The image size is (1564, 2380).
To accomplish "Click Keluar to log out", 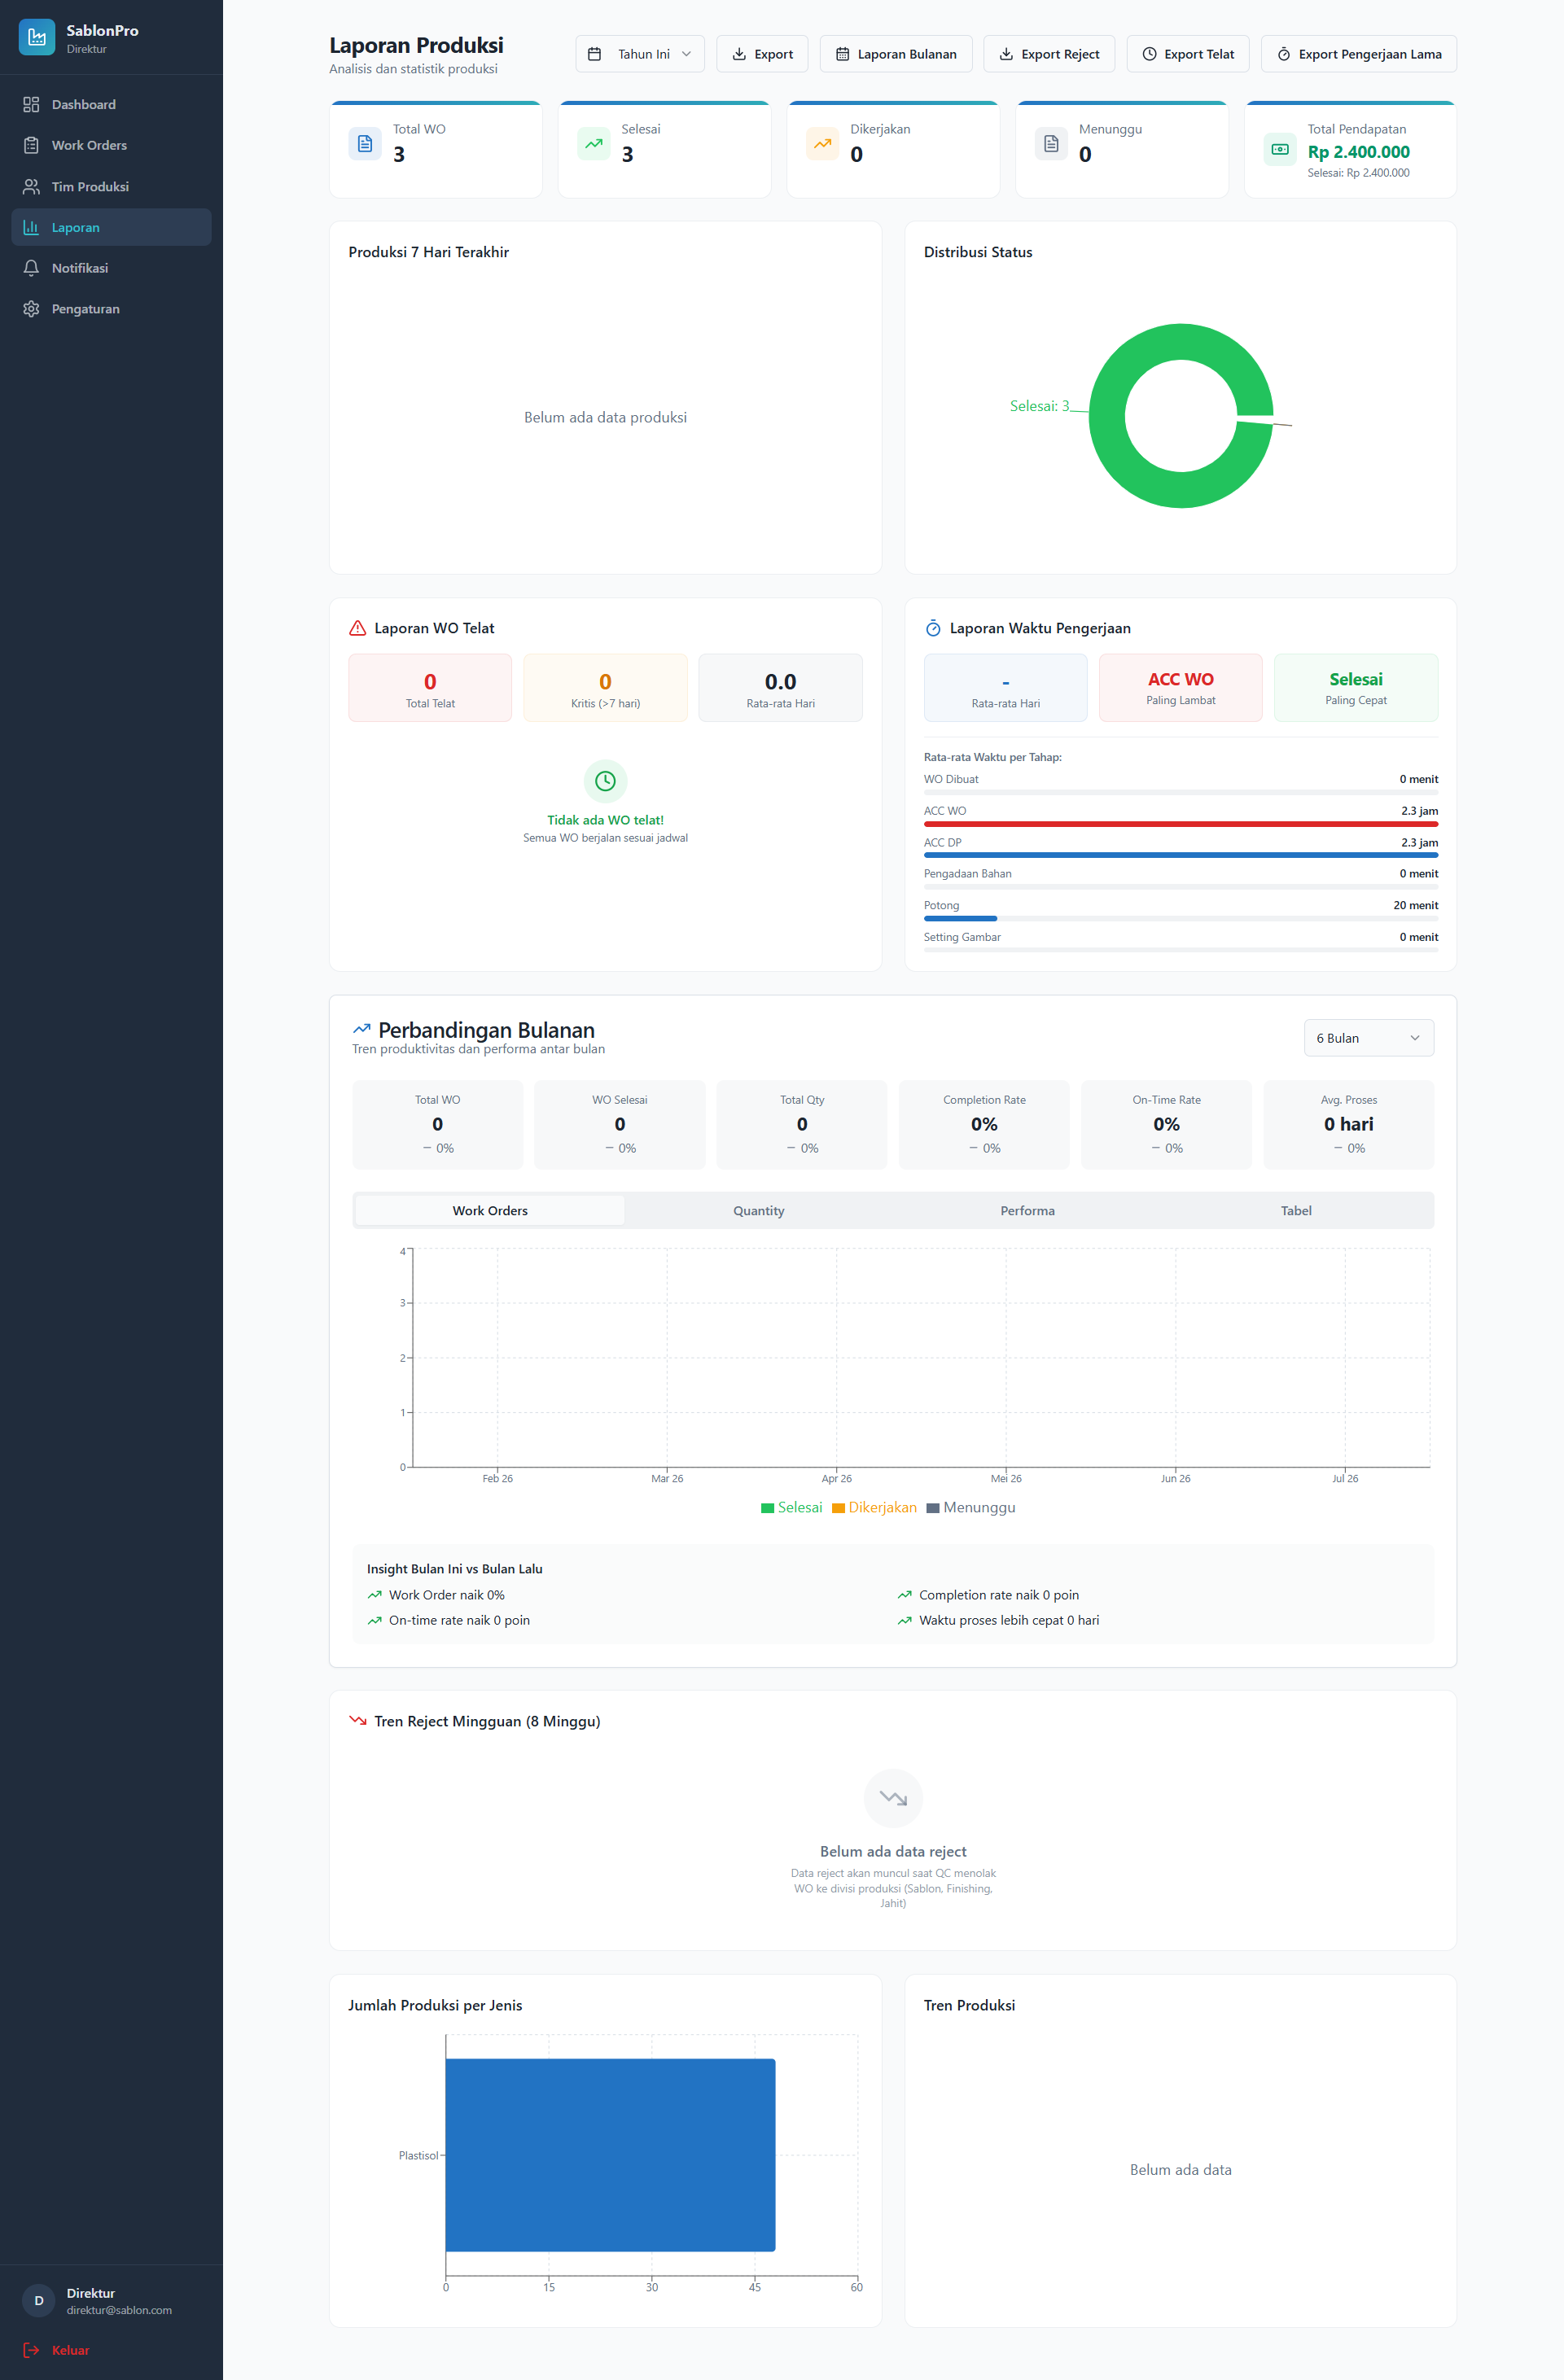I will tap(111, 2350).
